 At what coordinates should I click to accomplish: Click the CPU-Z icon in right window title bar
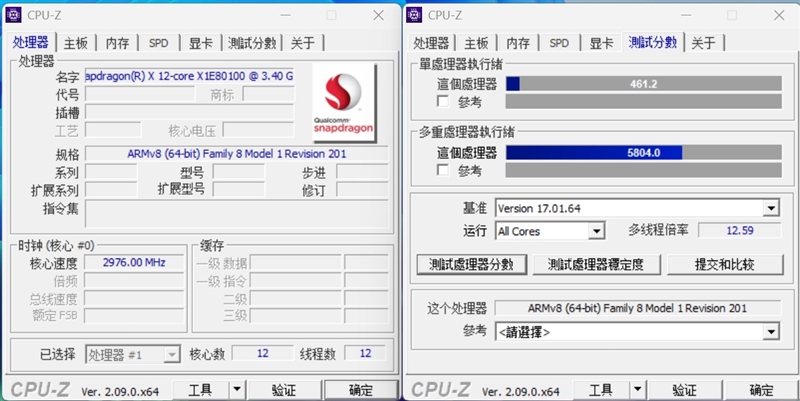pos(414,15)
